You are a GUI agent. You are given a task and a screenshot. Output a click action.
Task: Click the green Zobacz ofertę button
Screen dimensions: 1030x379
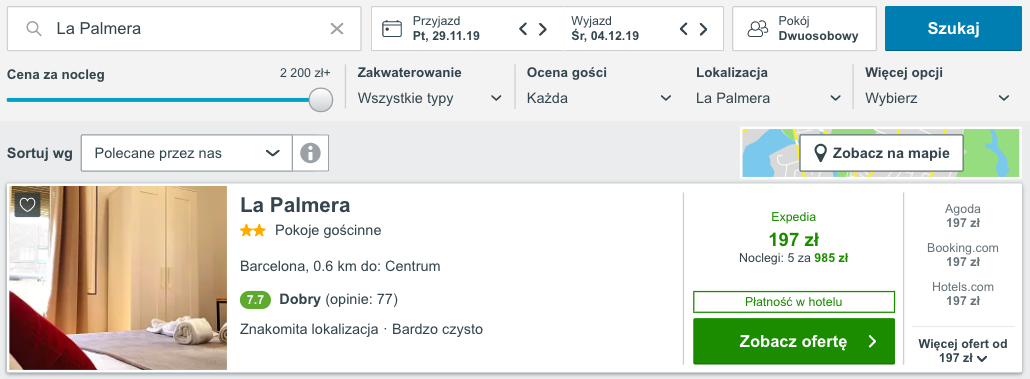794,341
